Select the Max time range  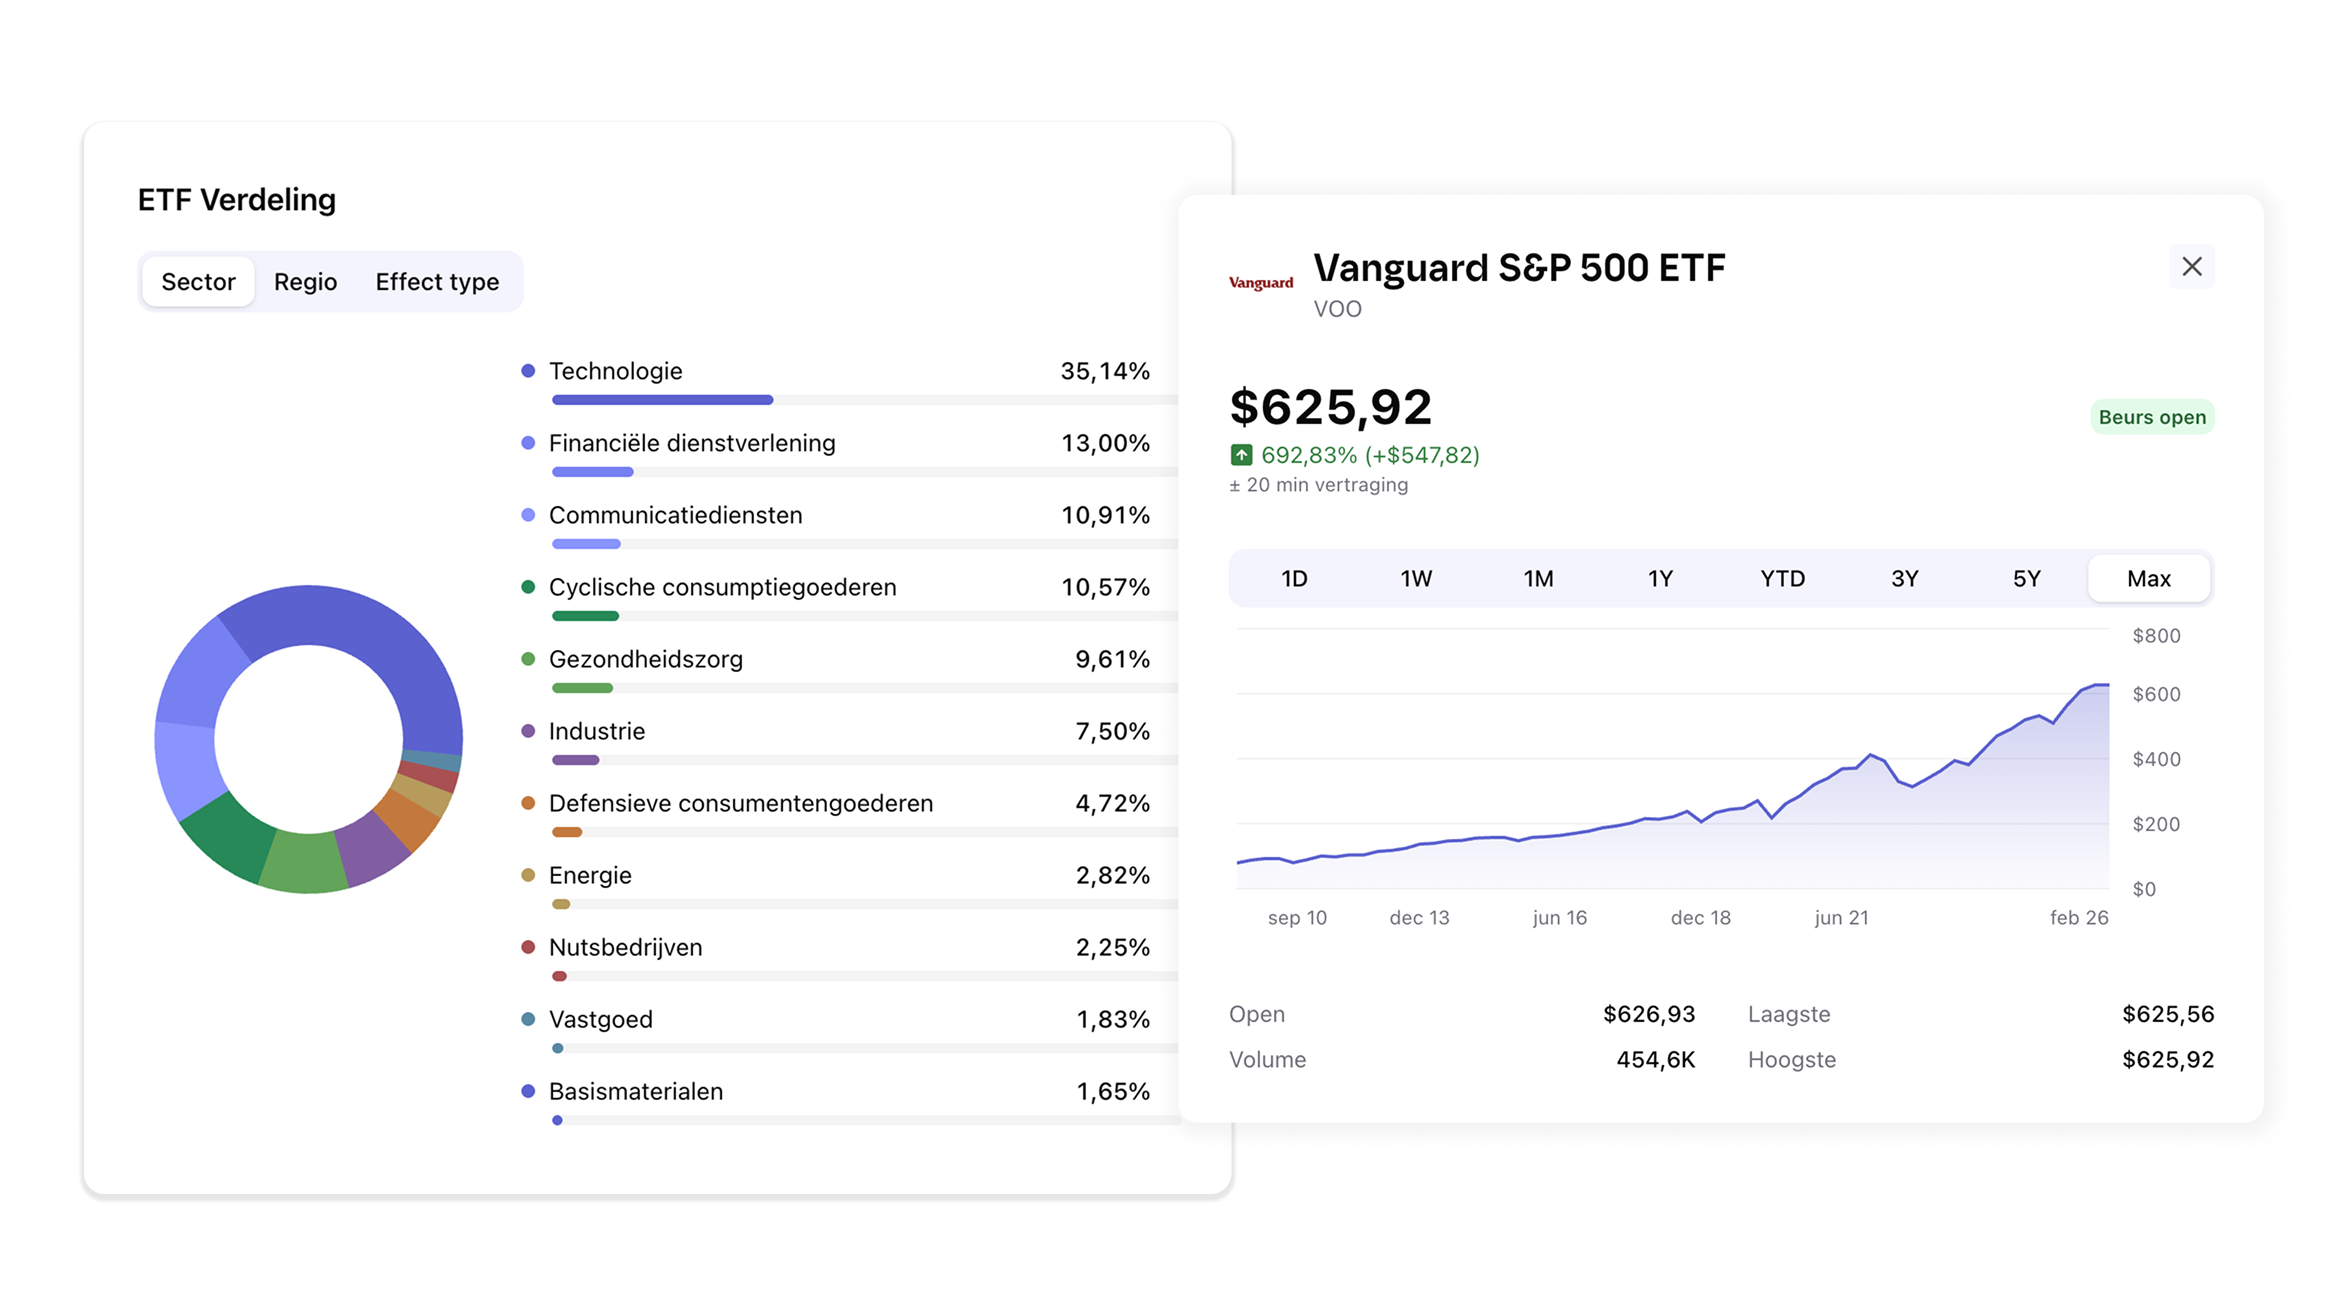point(2148,579)
